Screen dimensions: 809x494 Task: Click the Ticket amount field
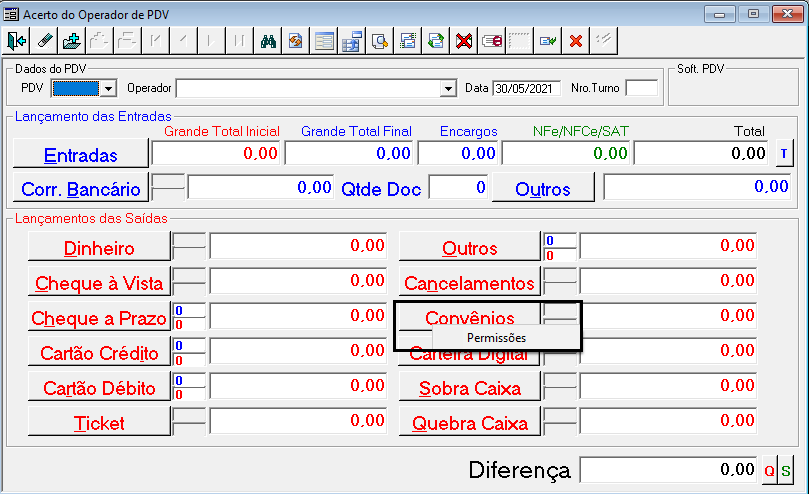(298, 421)
